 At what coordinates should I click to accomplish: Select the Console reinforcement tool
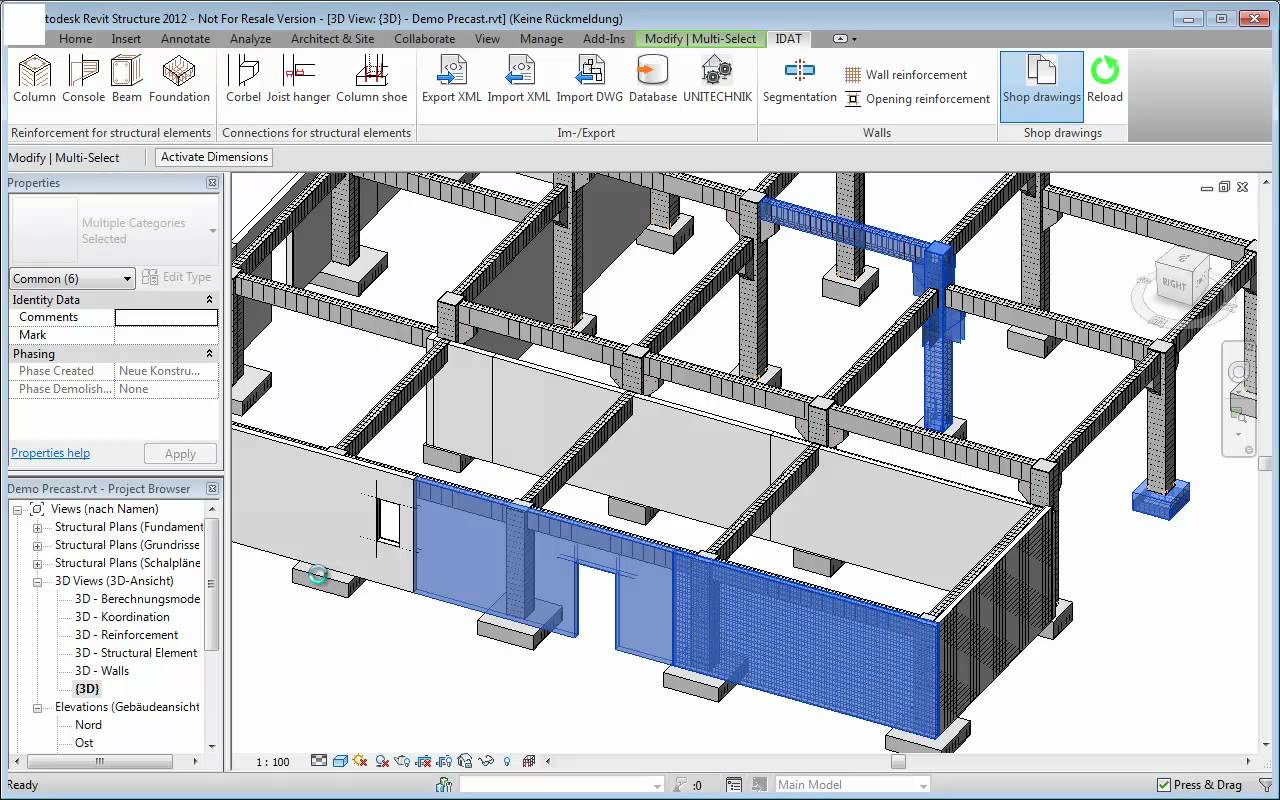[x=83, y=79]
